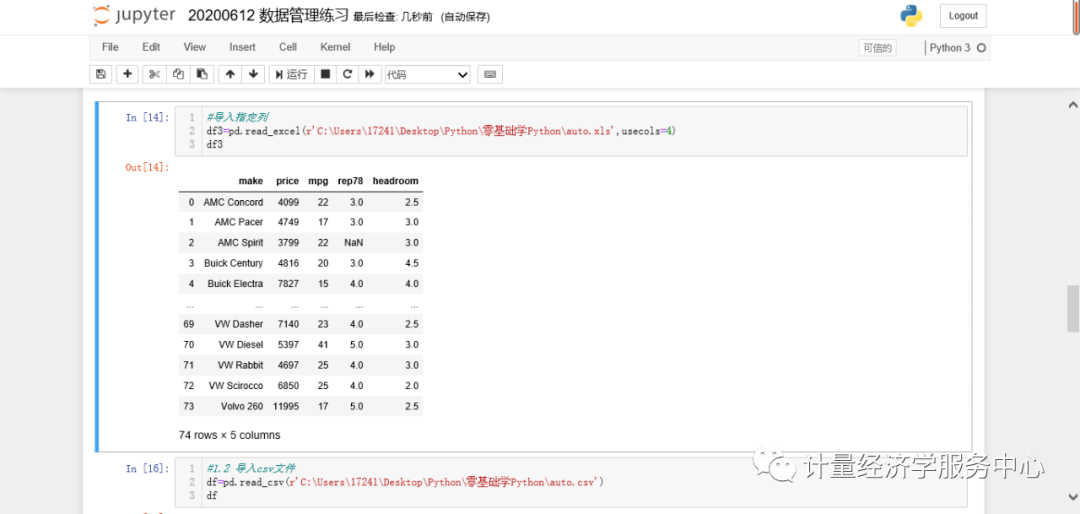This screenshot has height=514, width=1080.
Task: Click the NaN value in rep78 column
Action: (354, 243)
